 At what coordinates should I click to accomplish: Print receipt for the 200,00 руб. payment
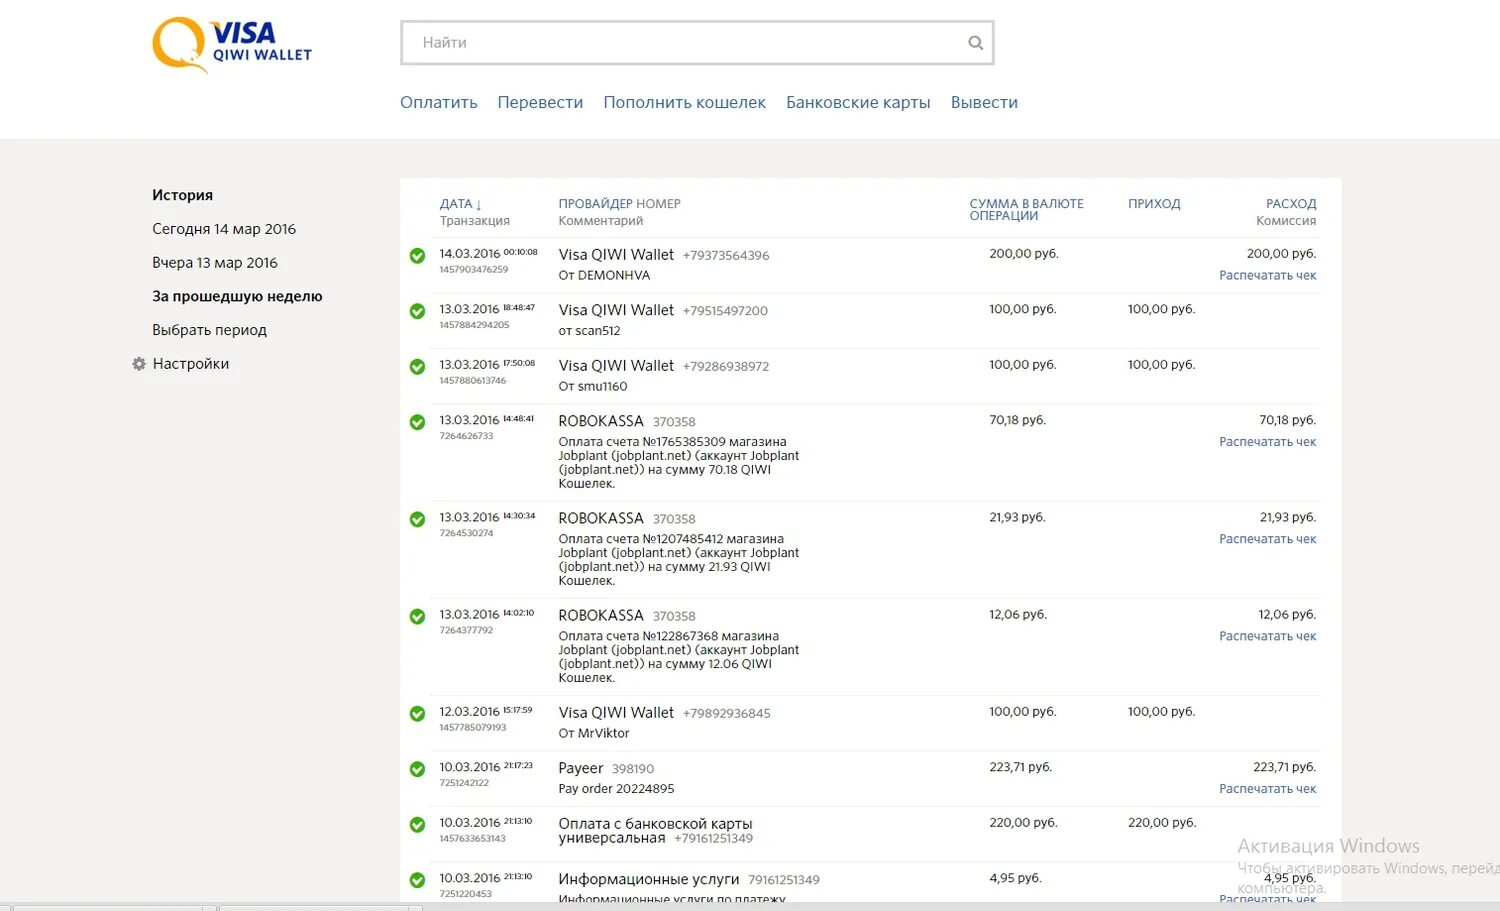pyautogui.click(x=1267, y=275)
